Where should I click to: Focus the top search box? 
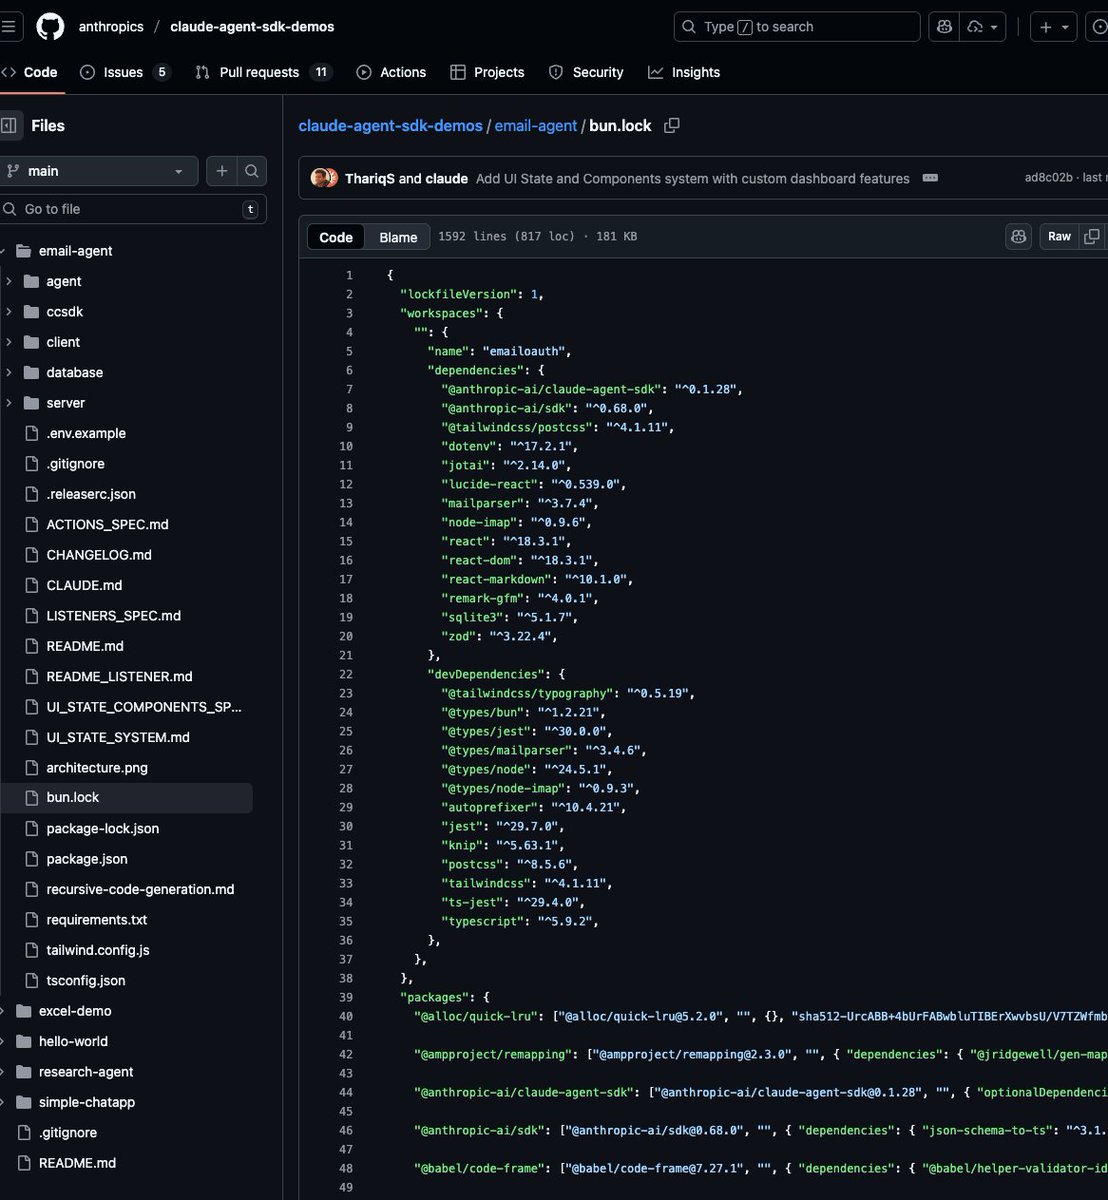point(797,27)
